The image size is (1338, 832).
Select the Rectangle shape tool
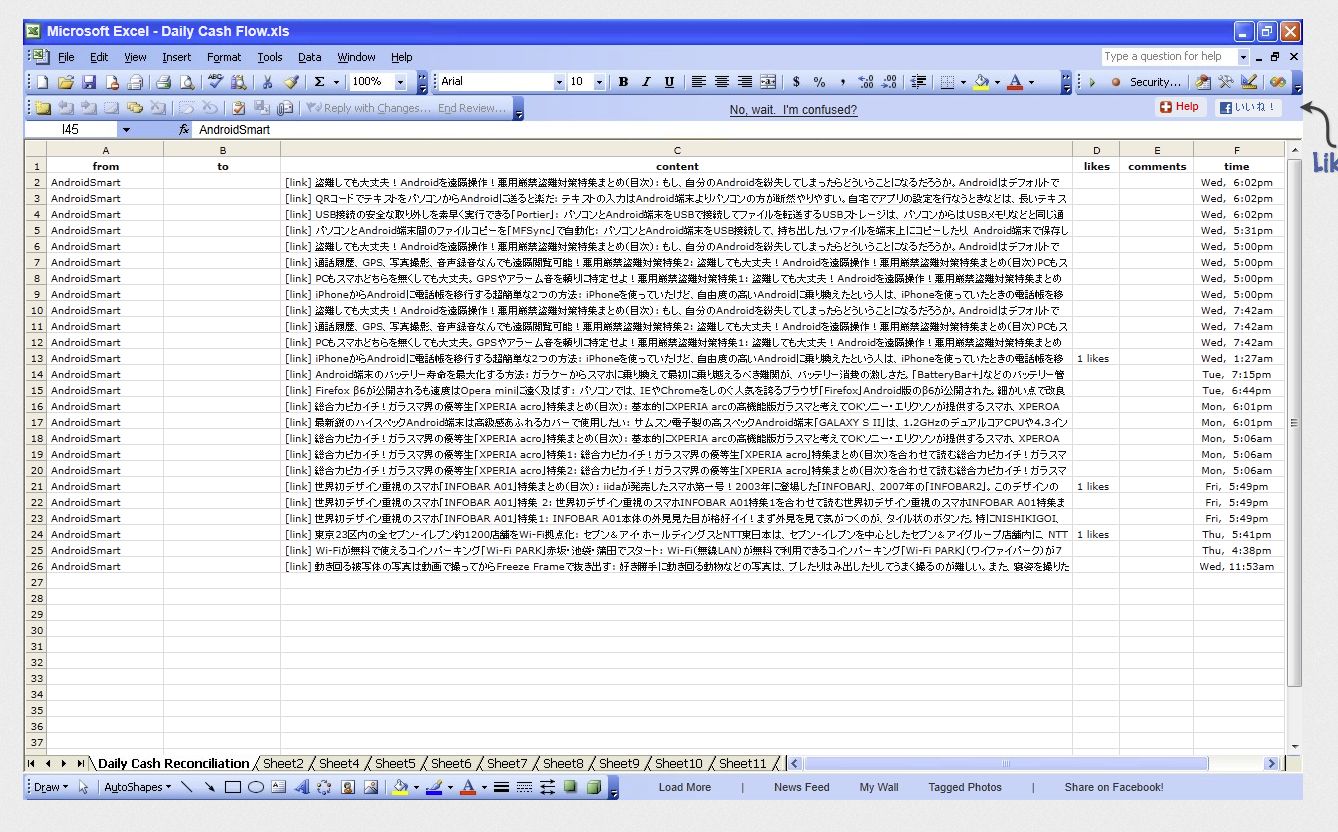tap(233, 787)
